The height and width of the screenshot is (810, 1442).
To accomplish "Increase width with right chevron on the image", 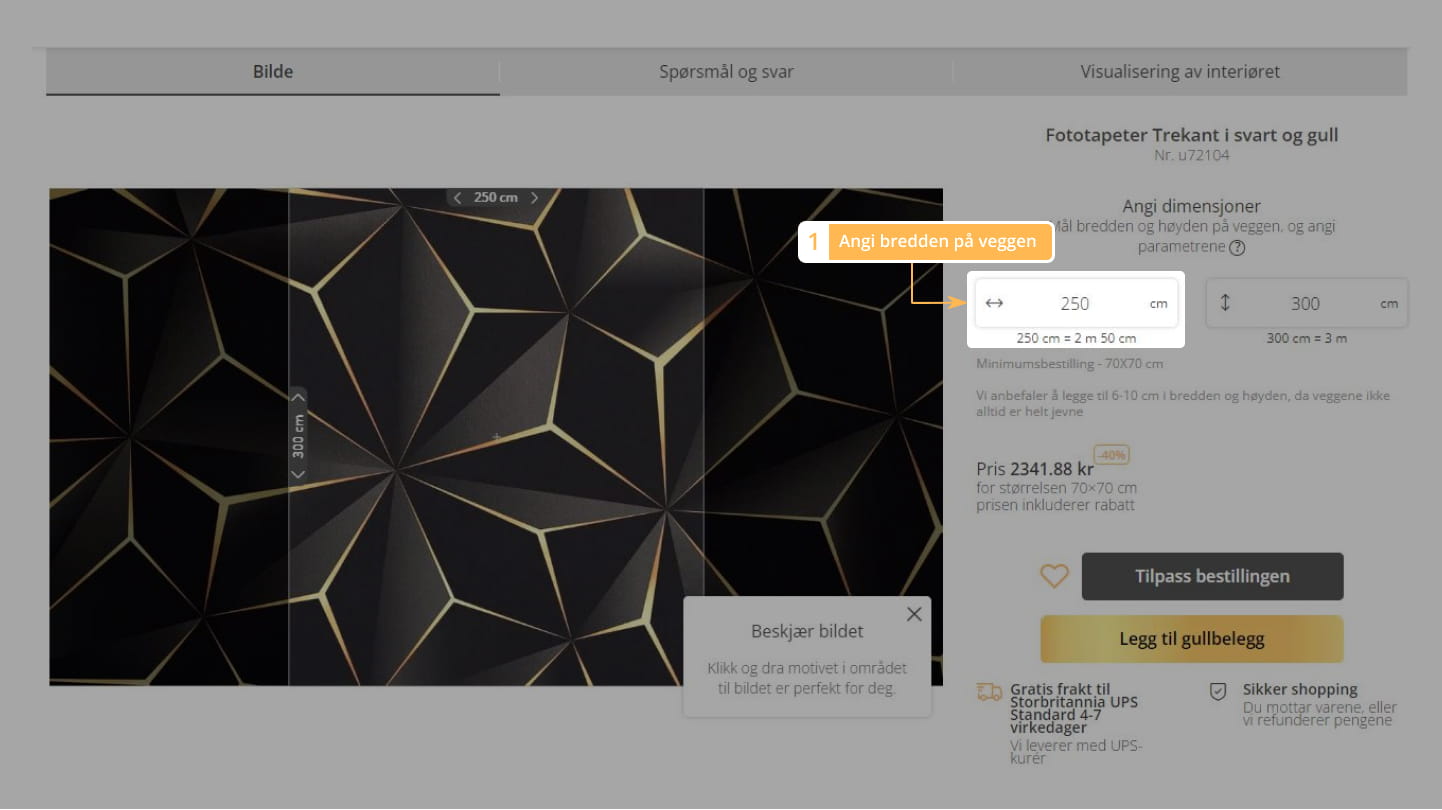I will click(x=534, y=198).
